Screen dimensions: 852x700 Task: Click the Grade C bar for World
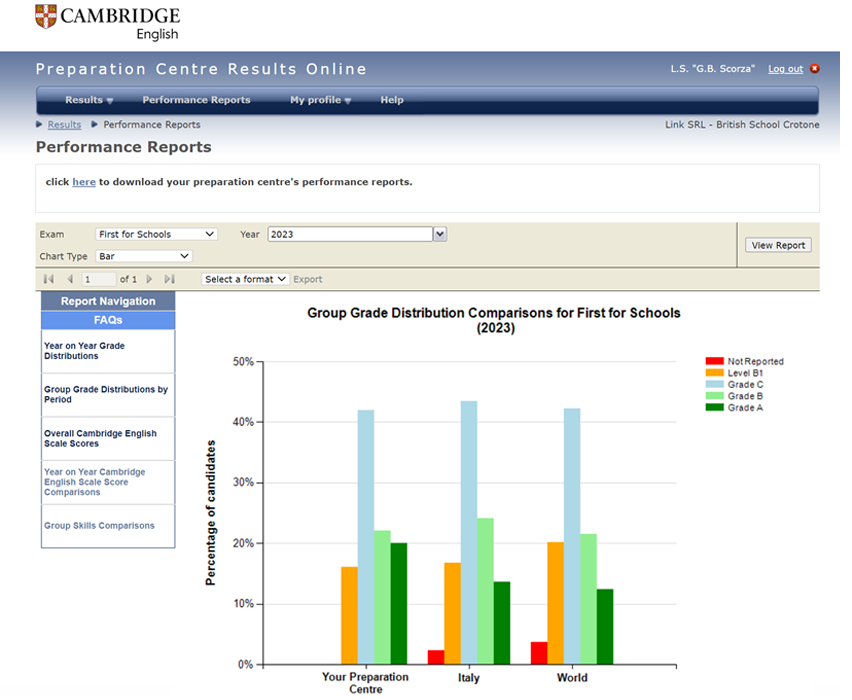572,536
